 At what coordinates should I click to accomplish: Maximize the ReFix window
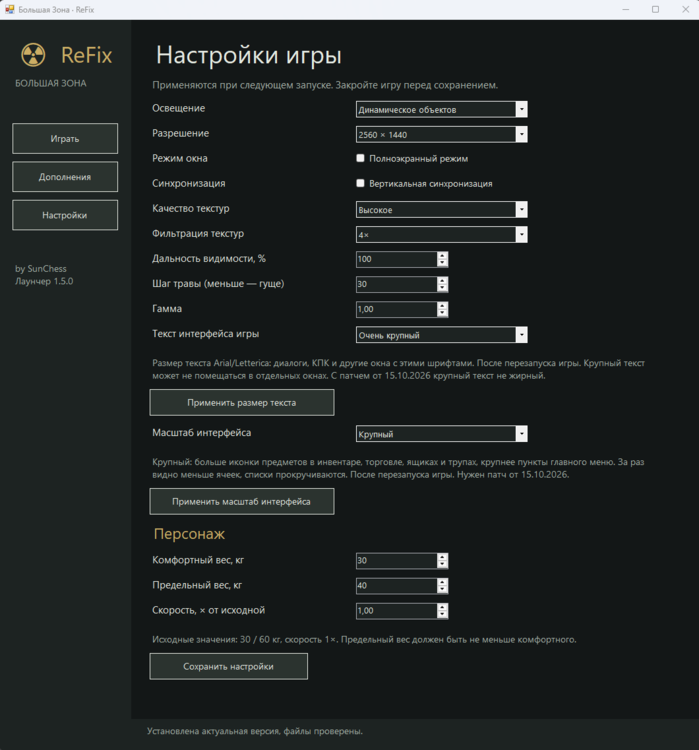click(x=655, y=10)
